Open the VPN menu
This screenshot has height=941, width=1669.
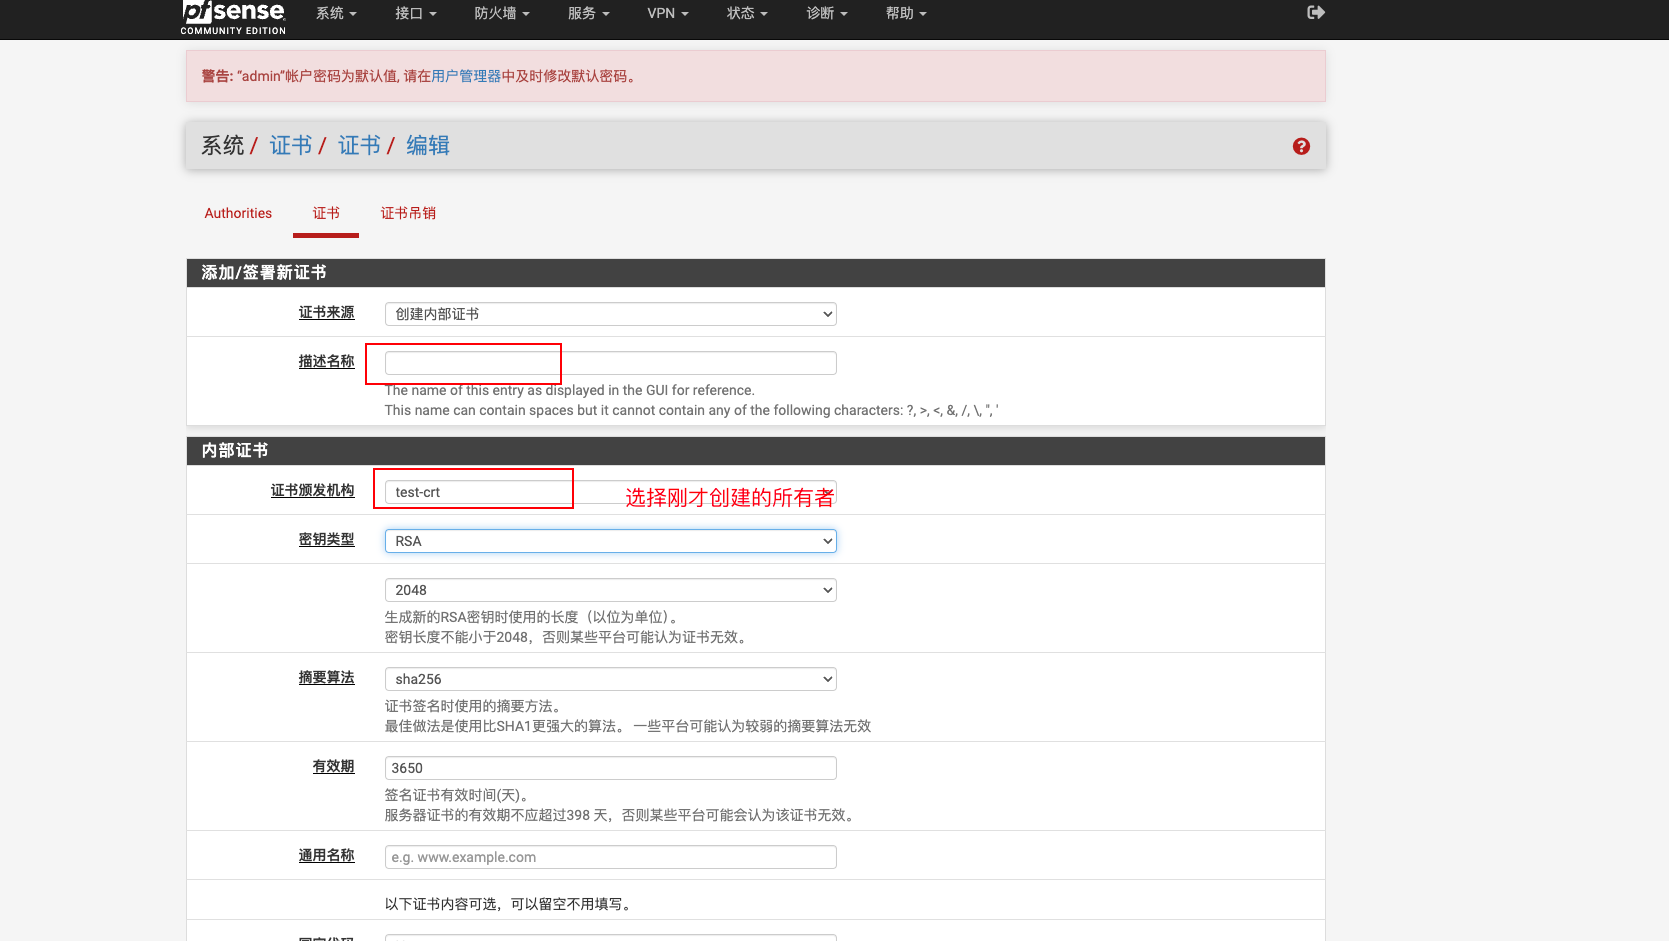point(668,13)
